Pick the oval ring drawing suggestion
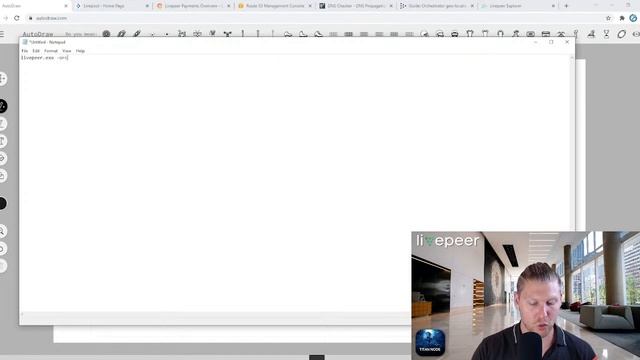Image resolution: width=640 pixels, height=360 pixels. tap(621, 34)
